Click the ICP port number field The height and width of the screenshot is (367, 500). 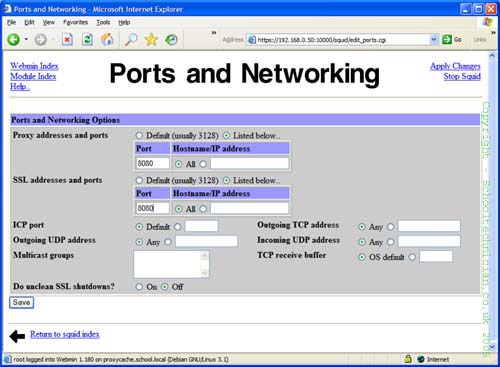click(x=201, y=226)
